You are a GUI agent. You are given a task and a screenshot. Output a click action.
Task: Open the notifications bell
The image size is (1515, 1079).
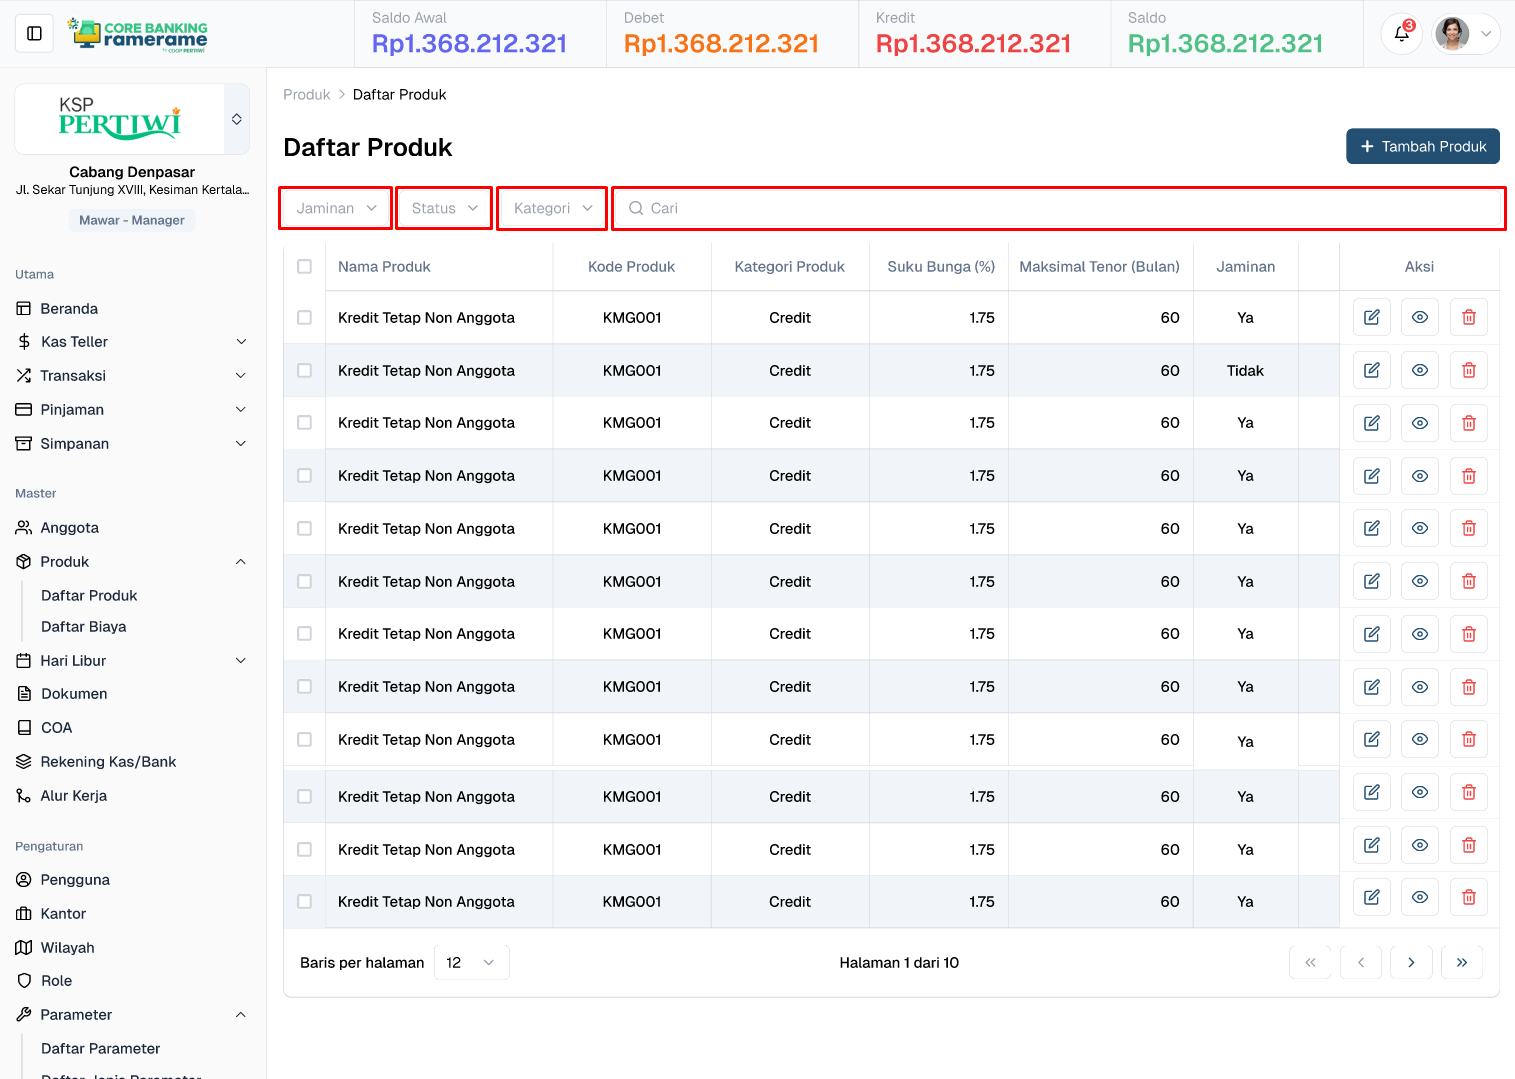tap(1401, 34)
